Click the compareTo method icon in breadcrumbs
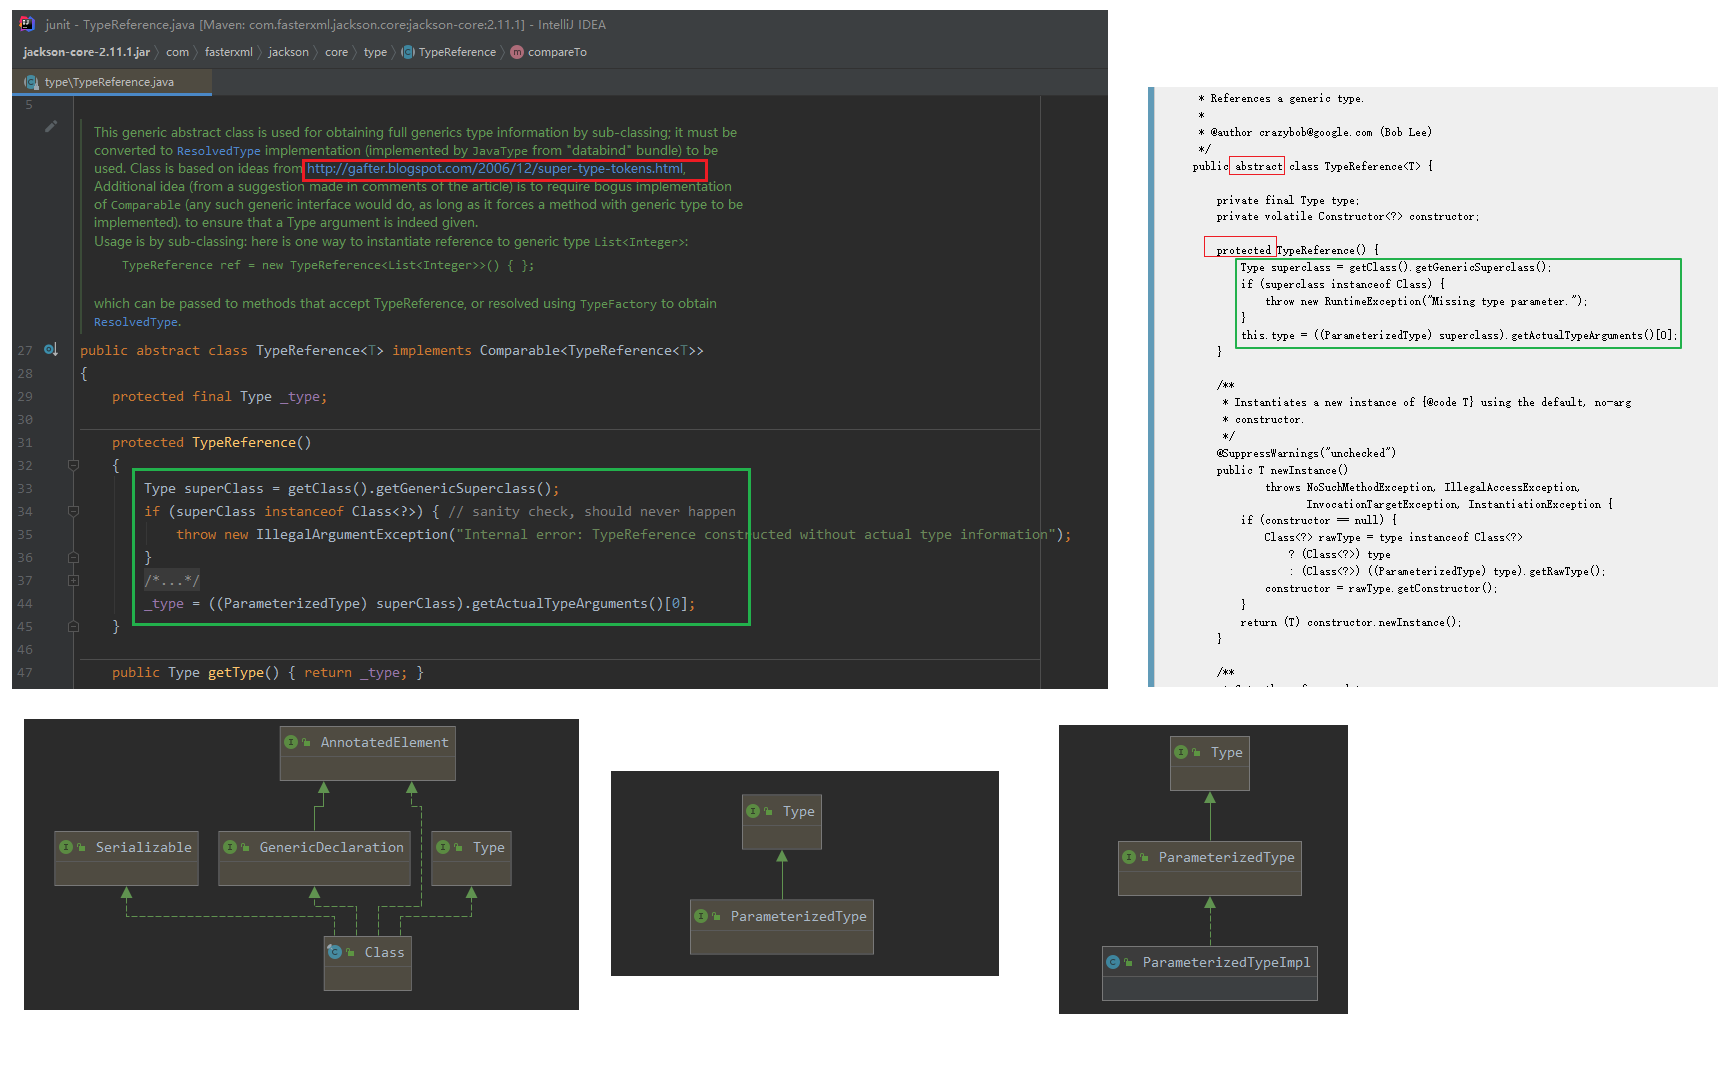The image size is (1720, 1068). click(x=517, y=52)
